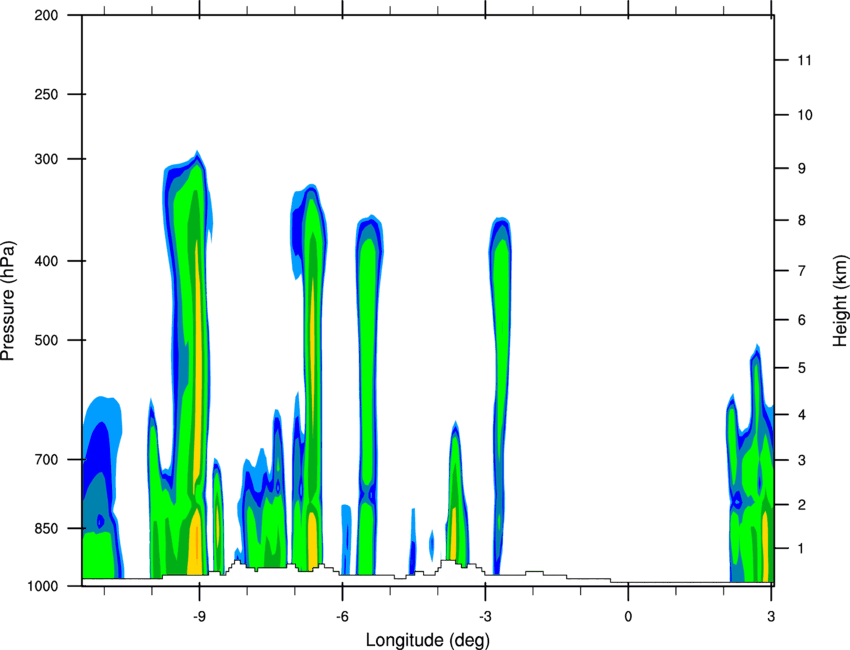Pick the -3 longitude tick label

coord(485,617)
